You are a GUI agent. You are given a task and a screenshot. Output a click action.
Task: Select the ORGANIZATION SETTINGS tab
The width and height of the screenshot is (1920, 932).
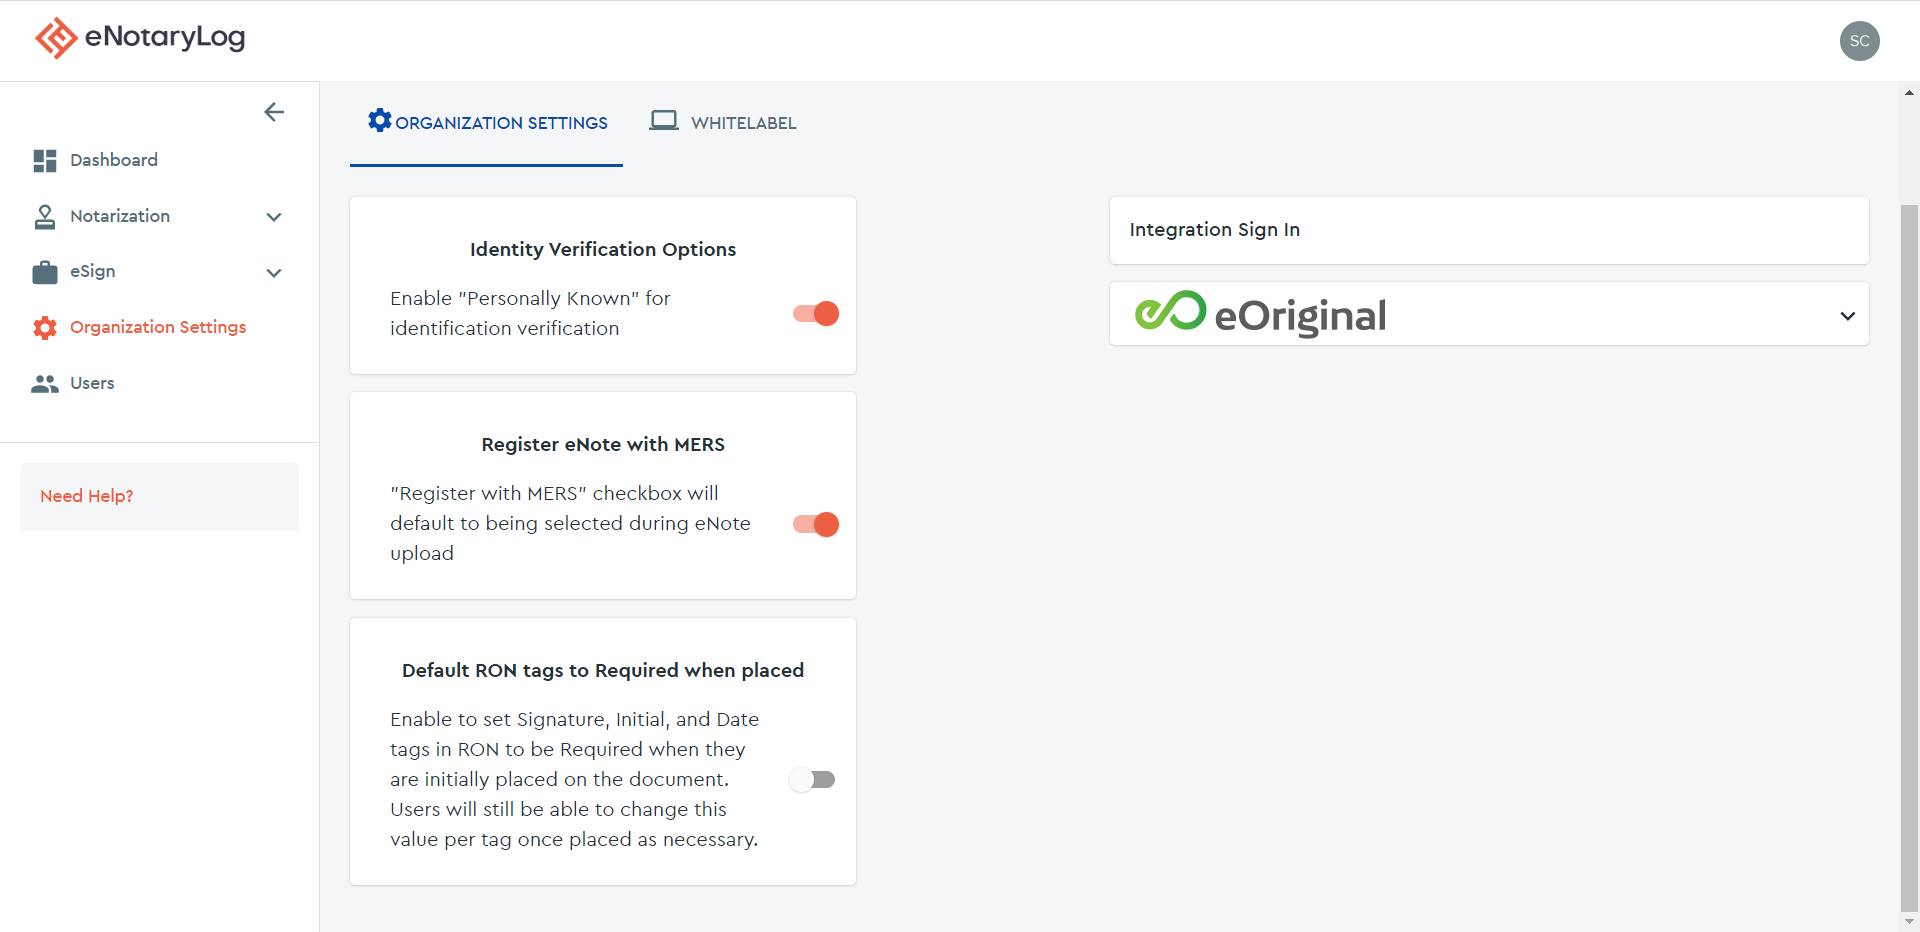(x=487, y=123)
